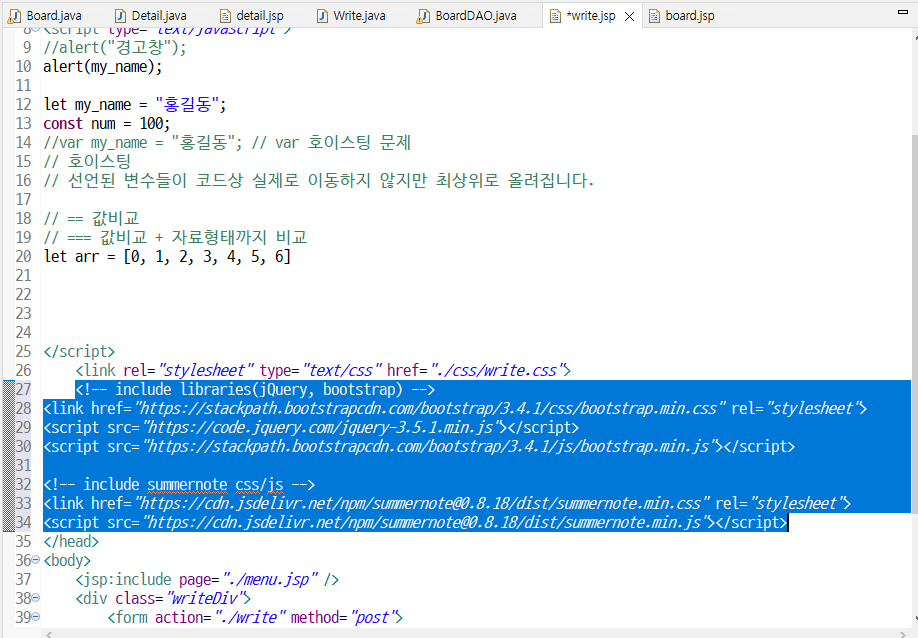Screen dimensions: 918x638
Task: Switch to the board.jsp tab
Action: click(x=683, y=16)
